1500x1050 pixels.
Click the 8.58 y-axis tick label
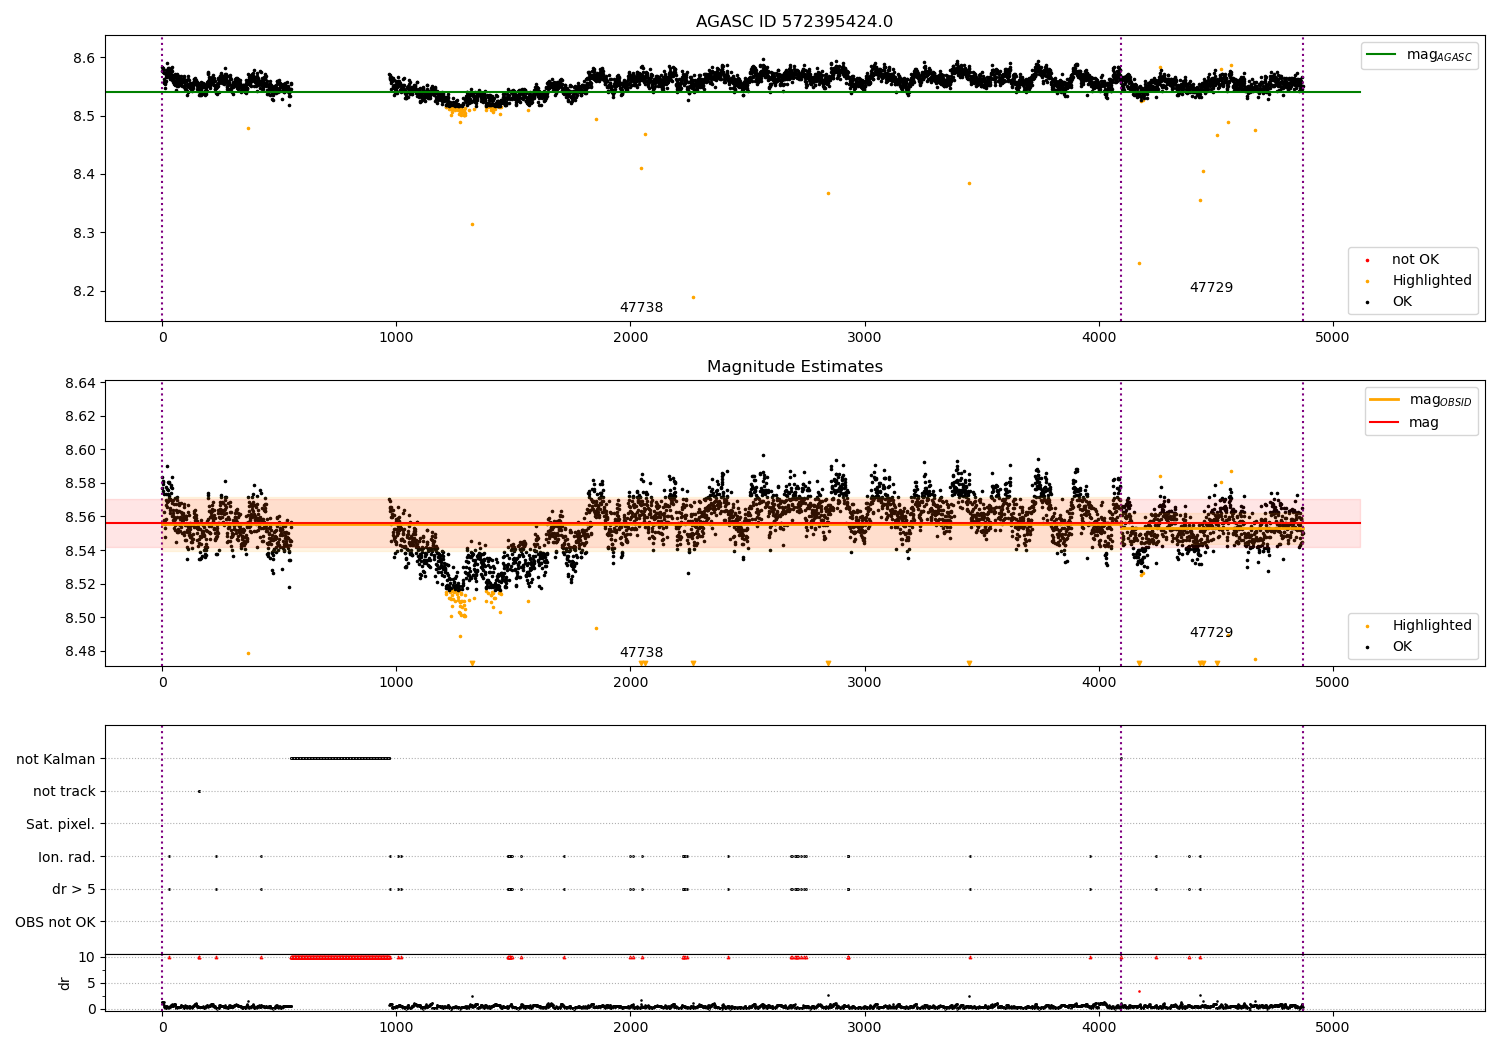(x=80, y=484)
